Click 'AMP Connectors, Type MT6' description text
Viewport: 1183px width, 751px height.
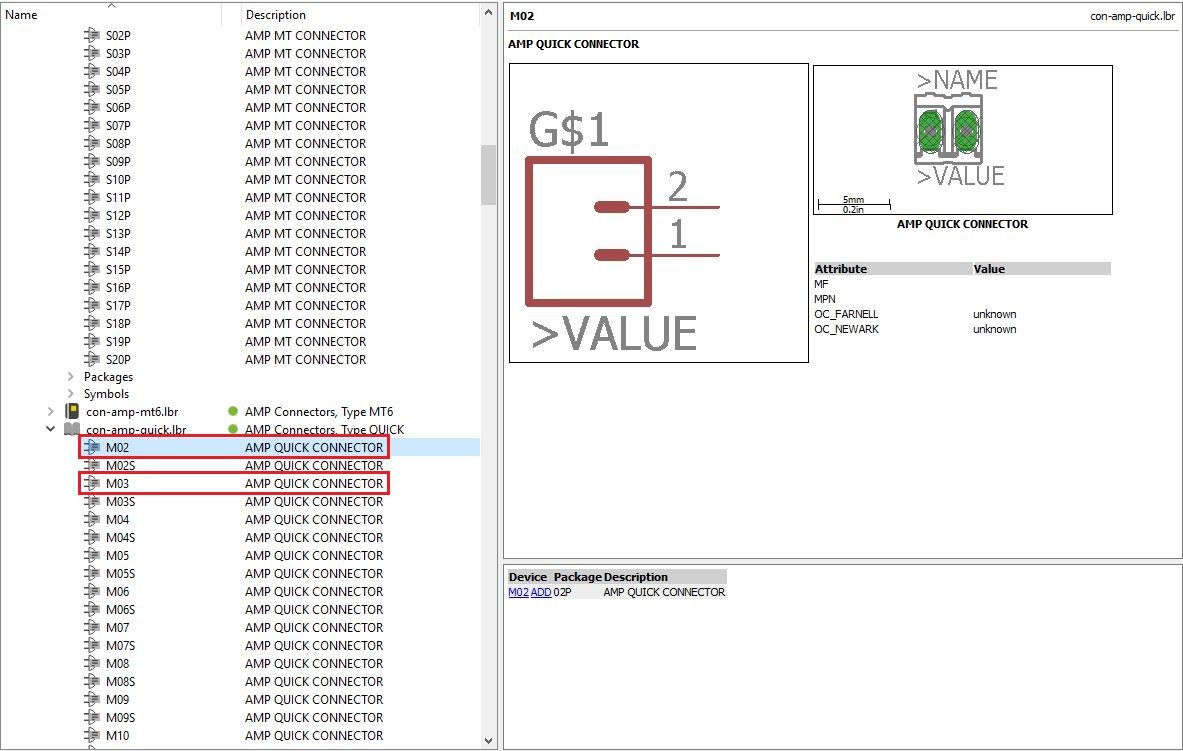(x=319, y=411)
